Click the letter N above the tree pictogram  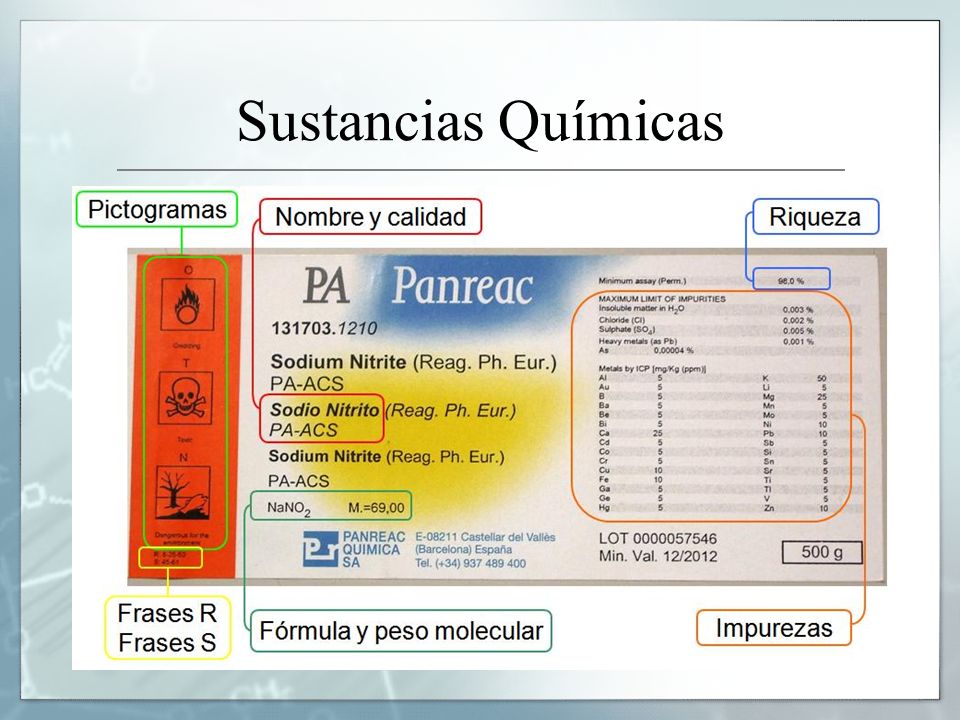tap(184, 457)
